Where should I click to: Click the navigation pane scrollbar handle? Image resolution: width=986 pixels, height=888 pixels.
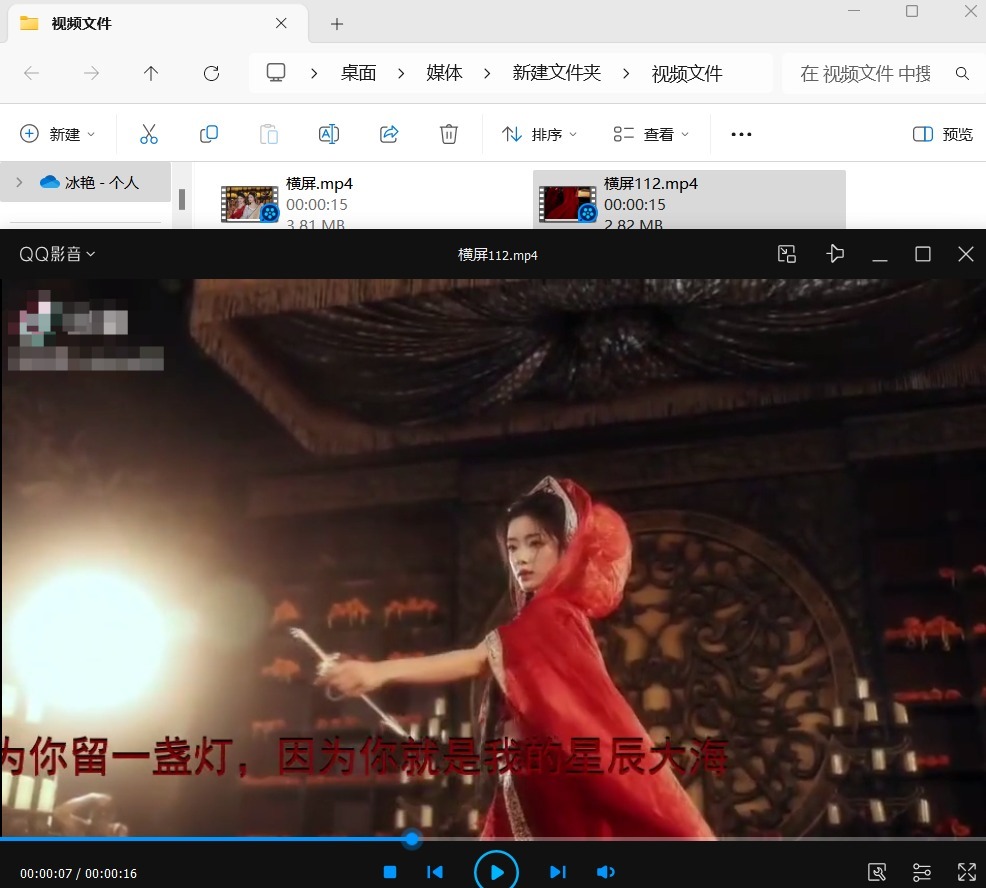(182, 199)
